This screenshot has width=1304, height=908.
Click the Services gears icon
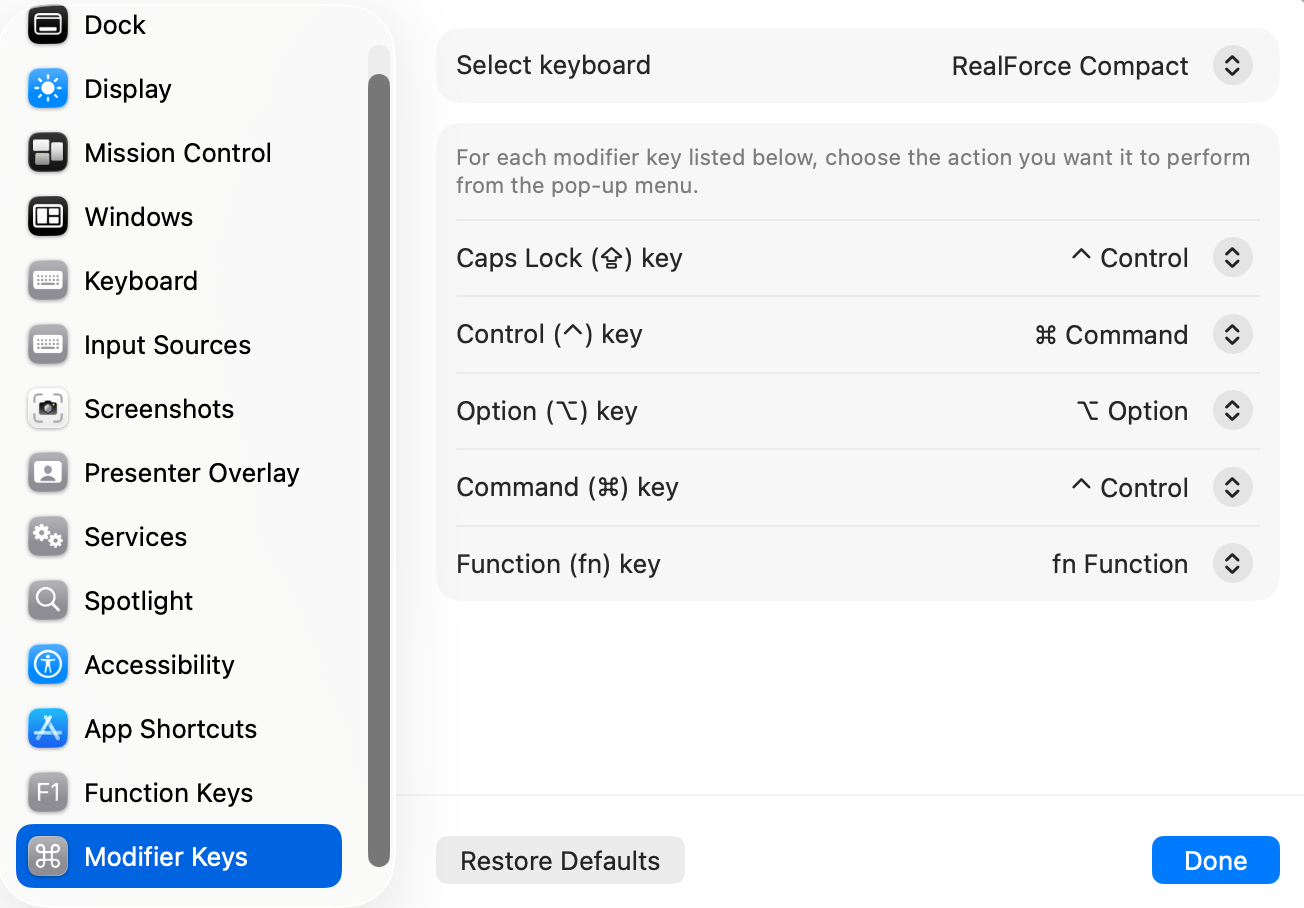click(x=48, y=537)
